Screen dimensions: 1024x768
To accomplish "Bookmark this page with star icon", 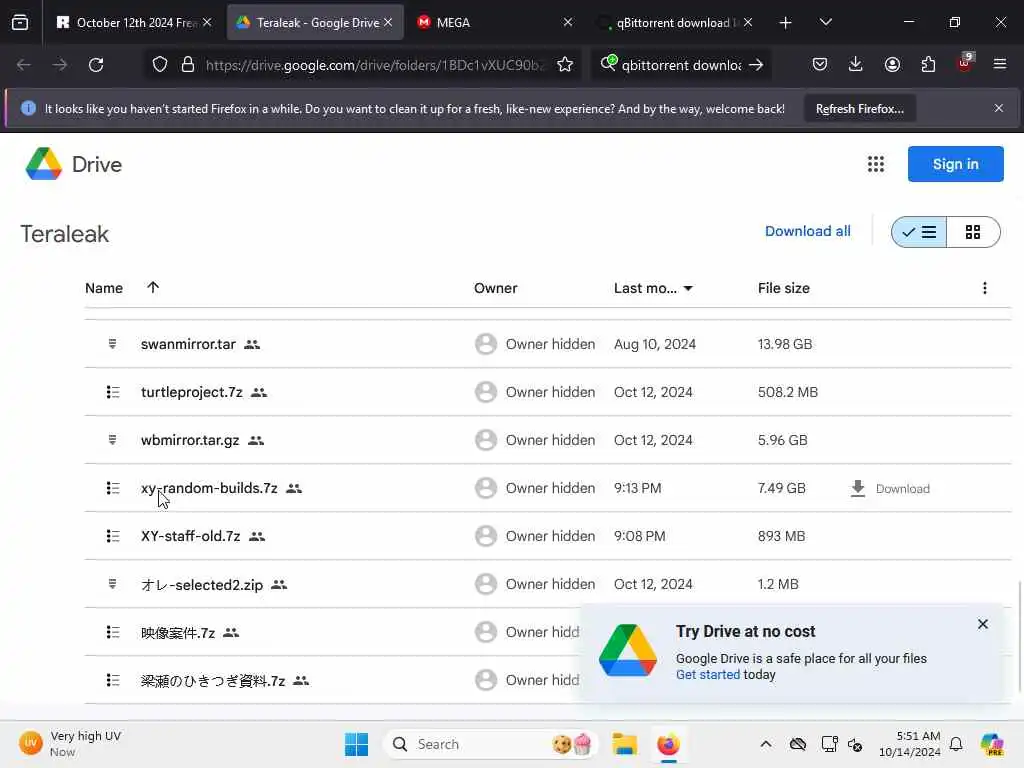I will click(565, 65).
